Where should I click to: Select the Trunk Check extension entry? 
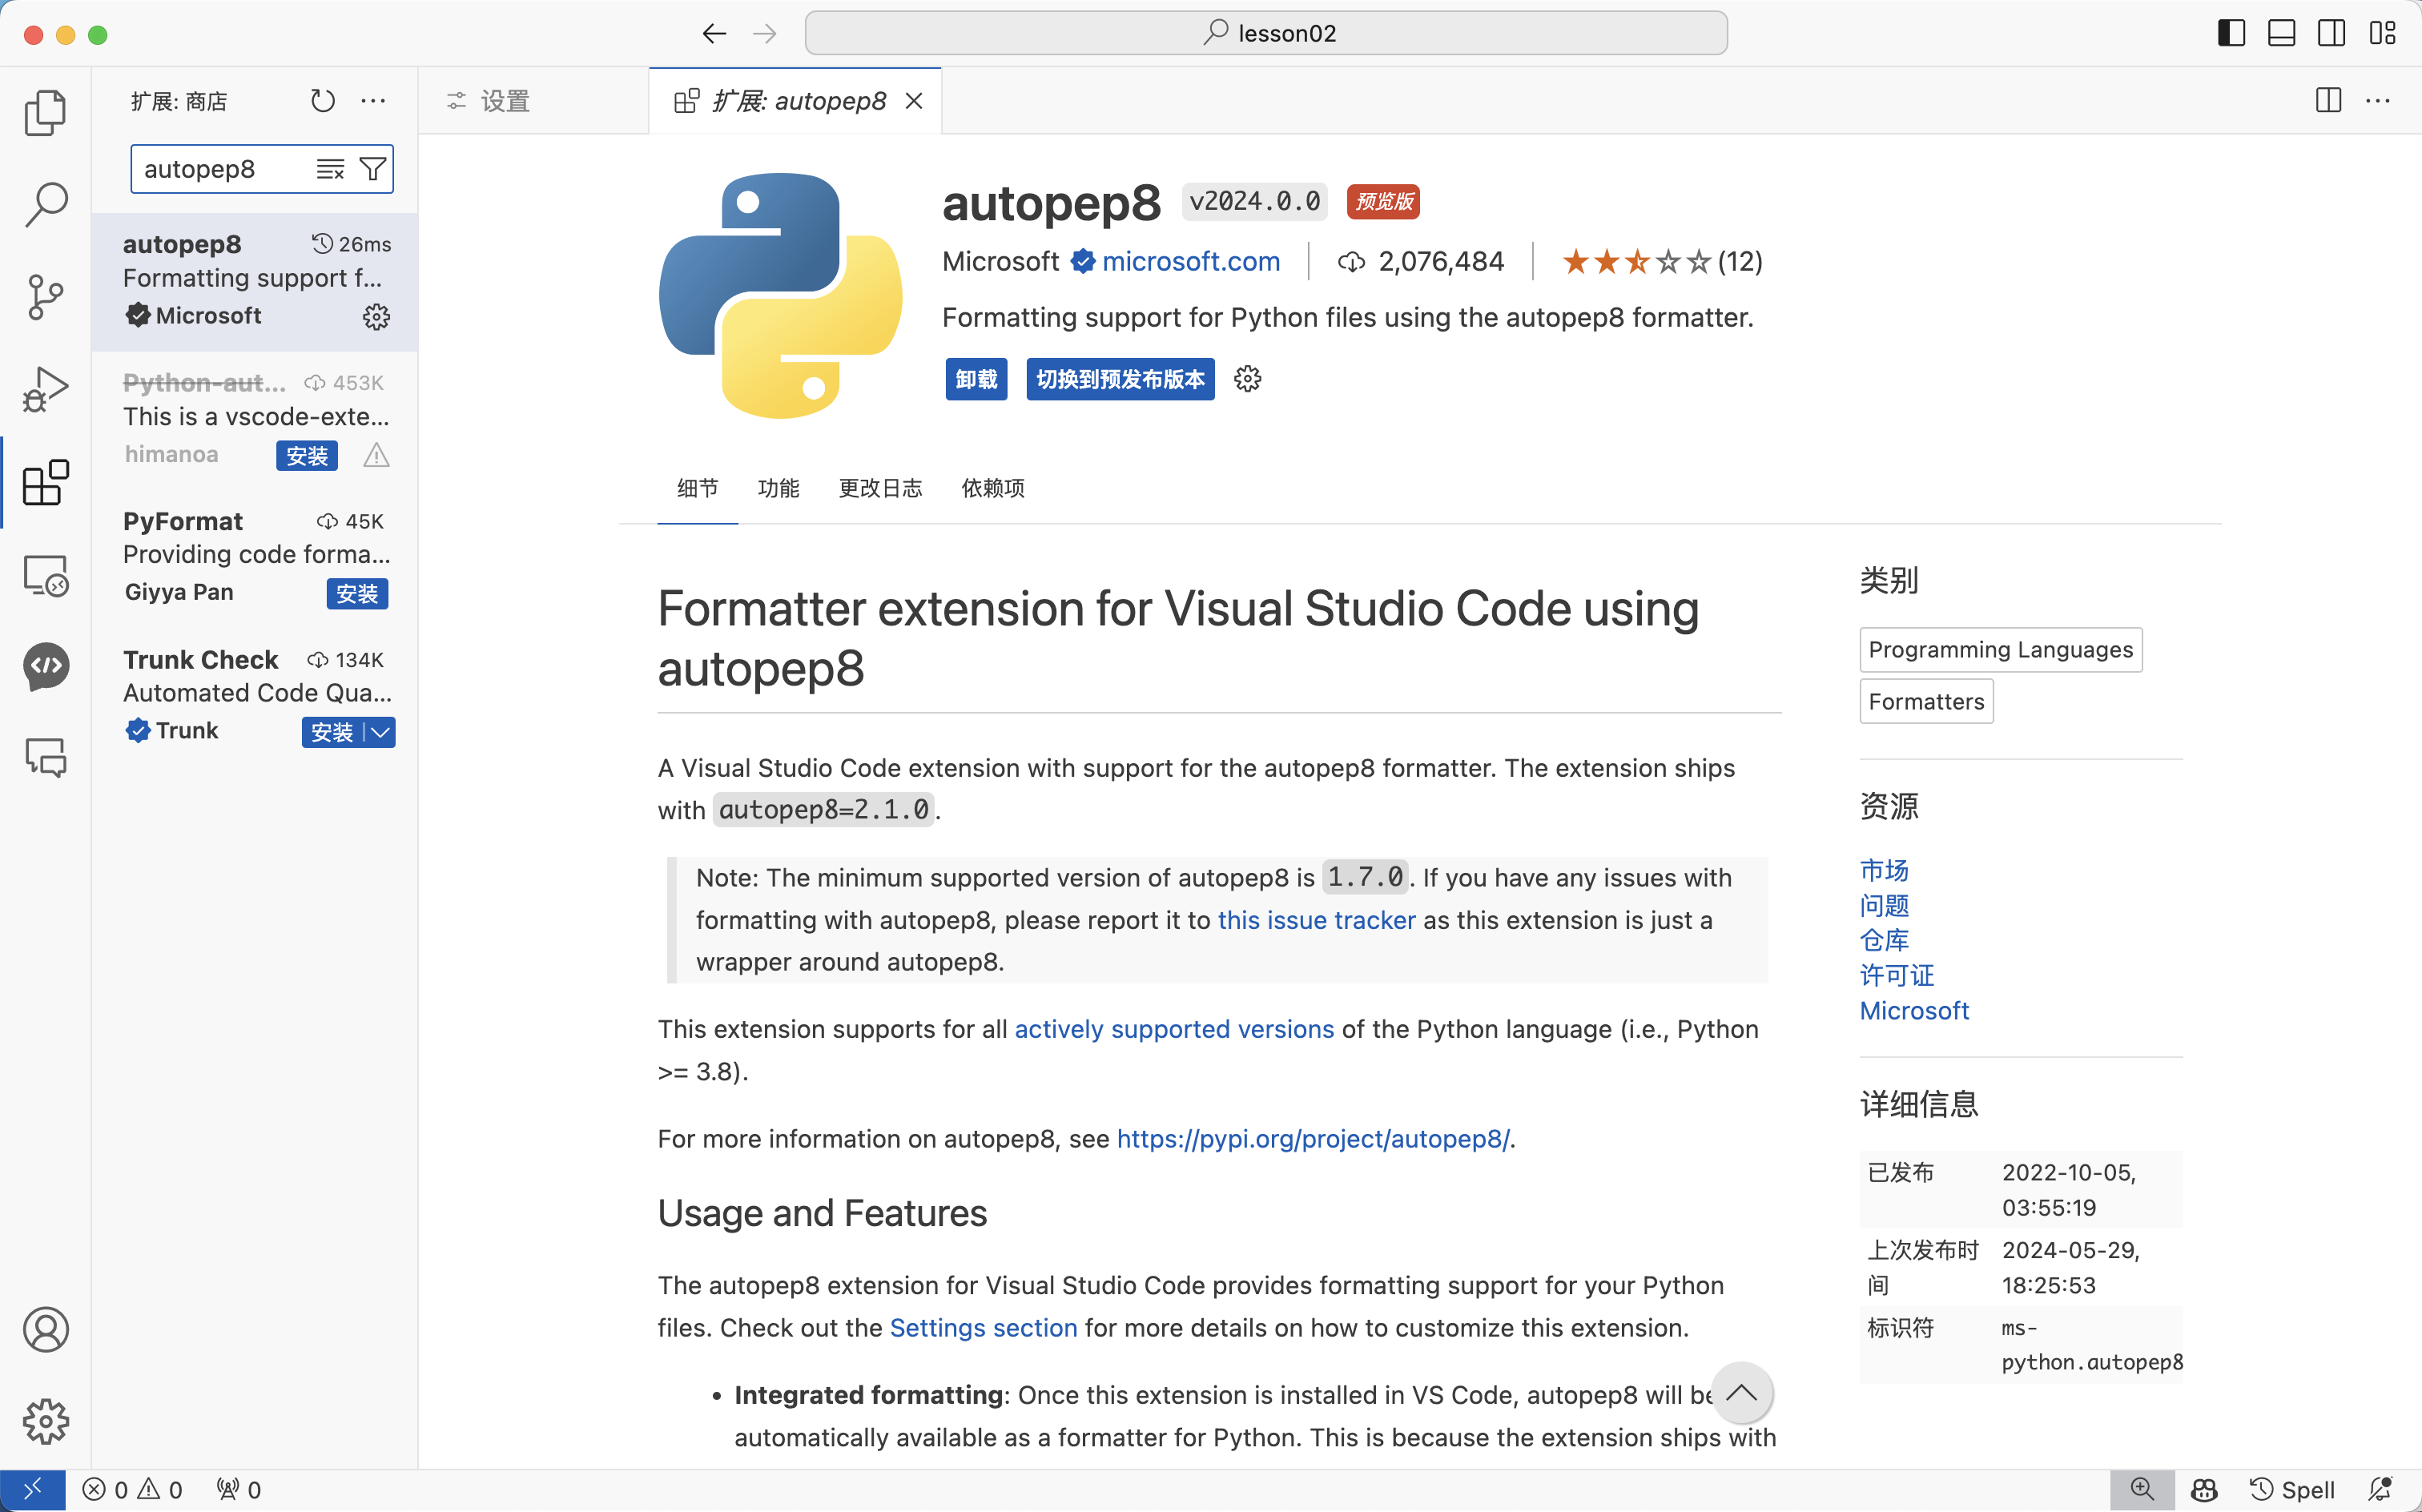255,696
